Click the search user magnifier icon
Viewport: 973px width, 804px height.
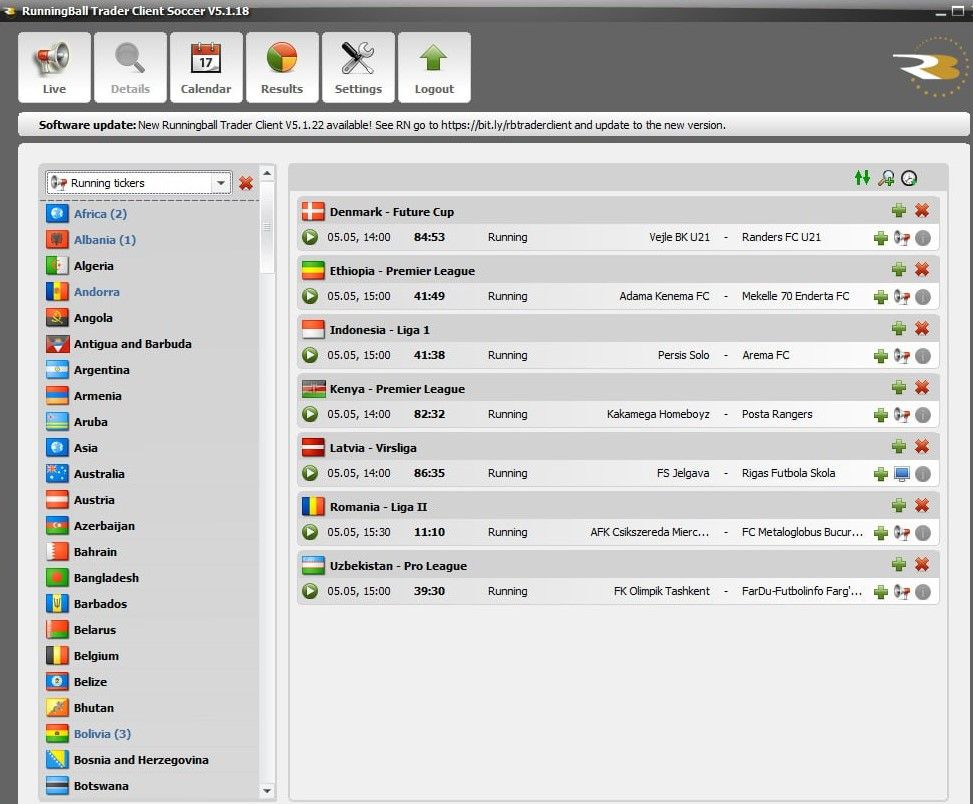(886, 178)
